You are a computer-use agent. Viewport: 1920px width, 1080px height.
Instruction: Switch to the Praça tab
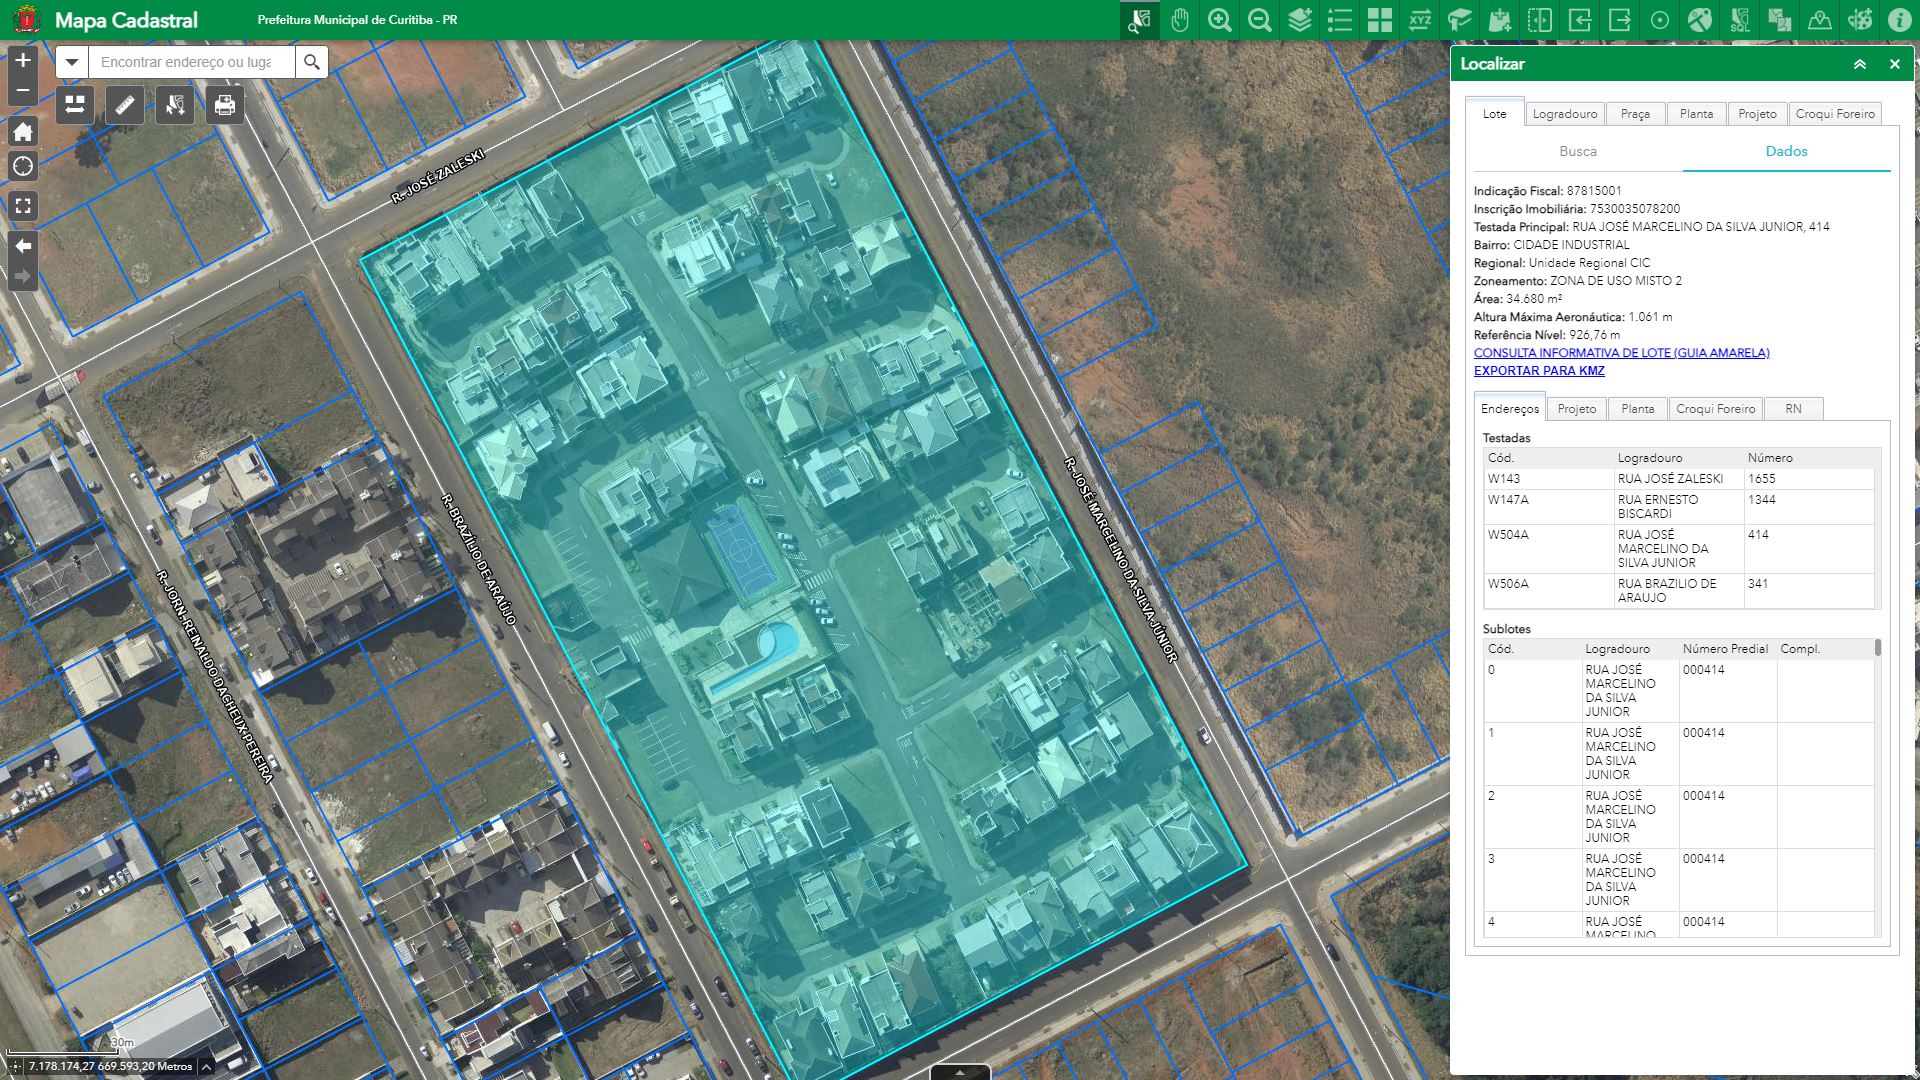pyautogui.click(x=1635, y=114)
